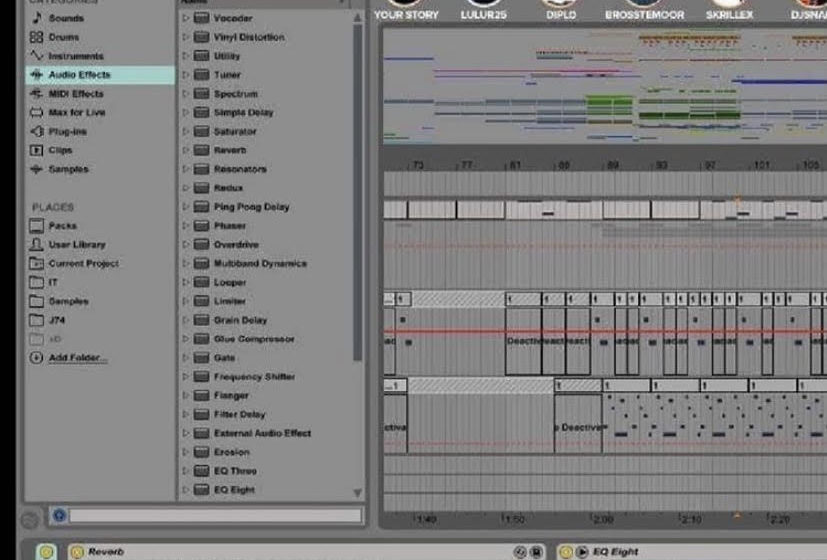Open the Current Project place
The width and height of the screenshot is (827, 560).
point(83,264)
